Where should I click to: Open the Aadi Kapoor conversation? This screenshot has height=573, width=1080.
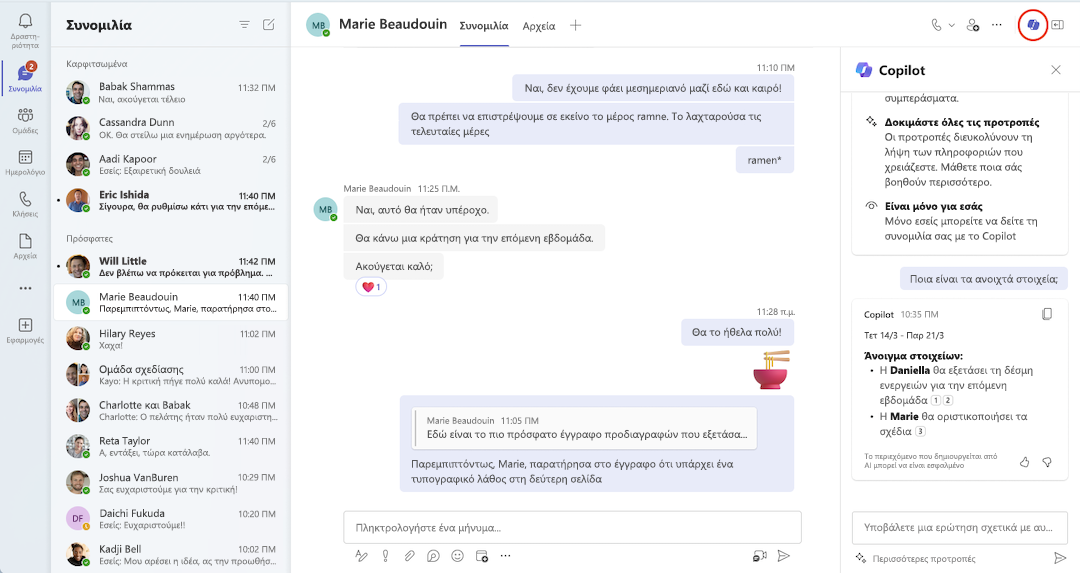[171, 165]
